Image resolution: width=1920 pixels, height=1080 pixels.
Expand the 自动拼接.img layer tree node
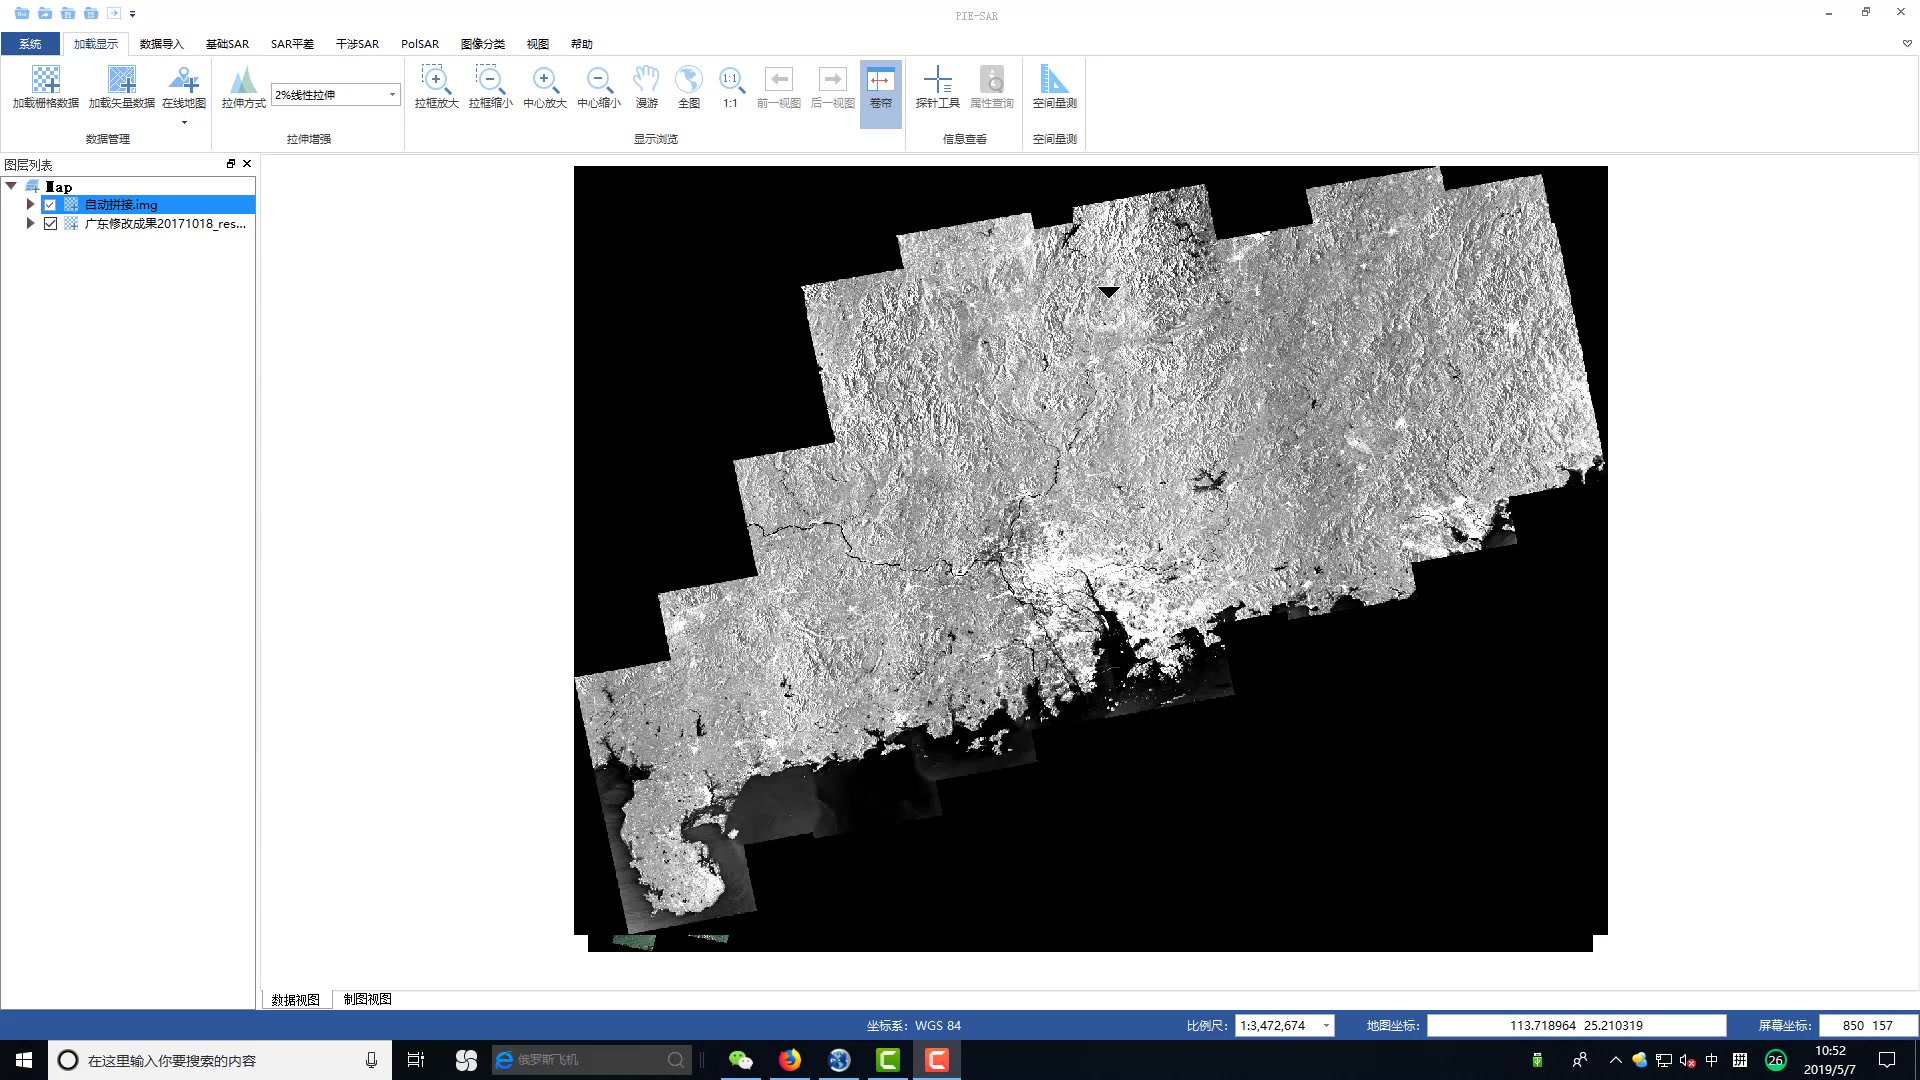(30, 204)
